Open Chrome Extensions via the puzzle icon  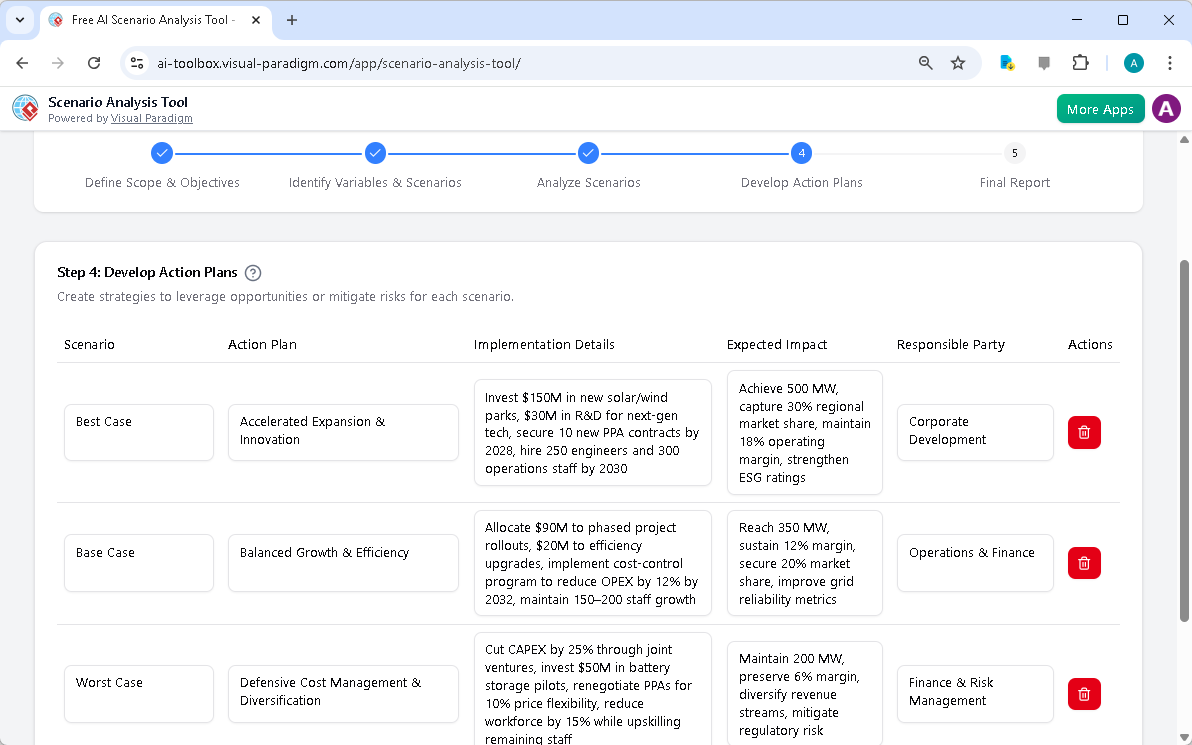[x=1080, y=62]
